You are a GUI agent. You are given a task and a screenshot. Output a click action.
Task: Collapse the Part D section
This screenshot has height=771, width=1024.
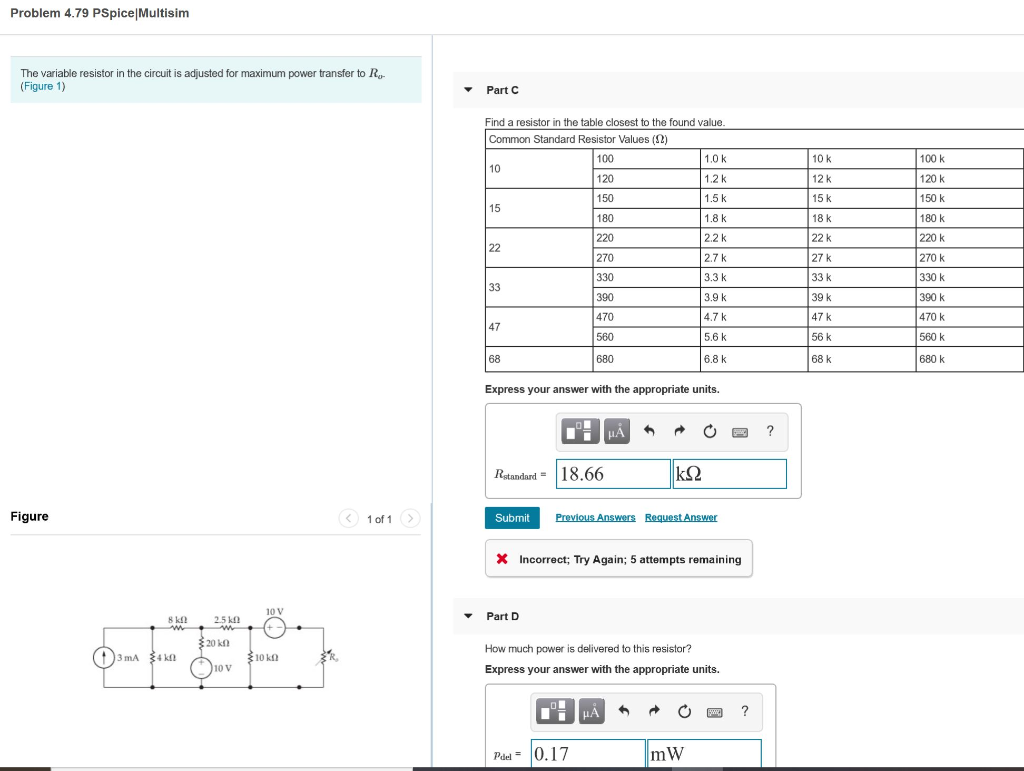click(x=467, y=616)
